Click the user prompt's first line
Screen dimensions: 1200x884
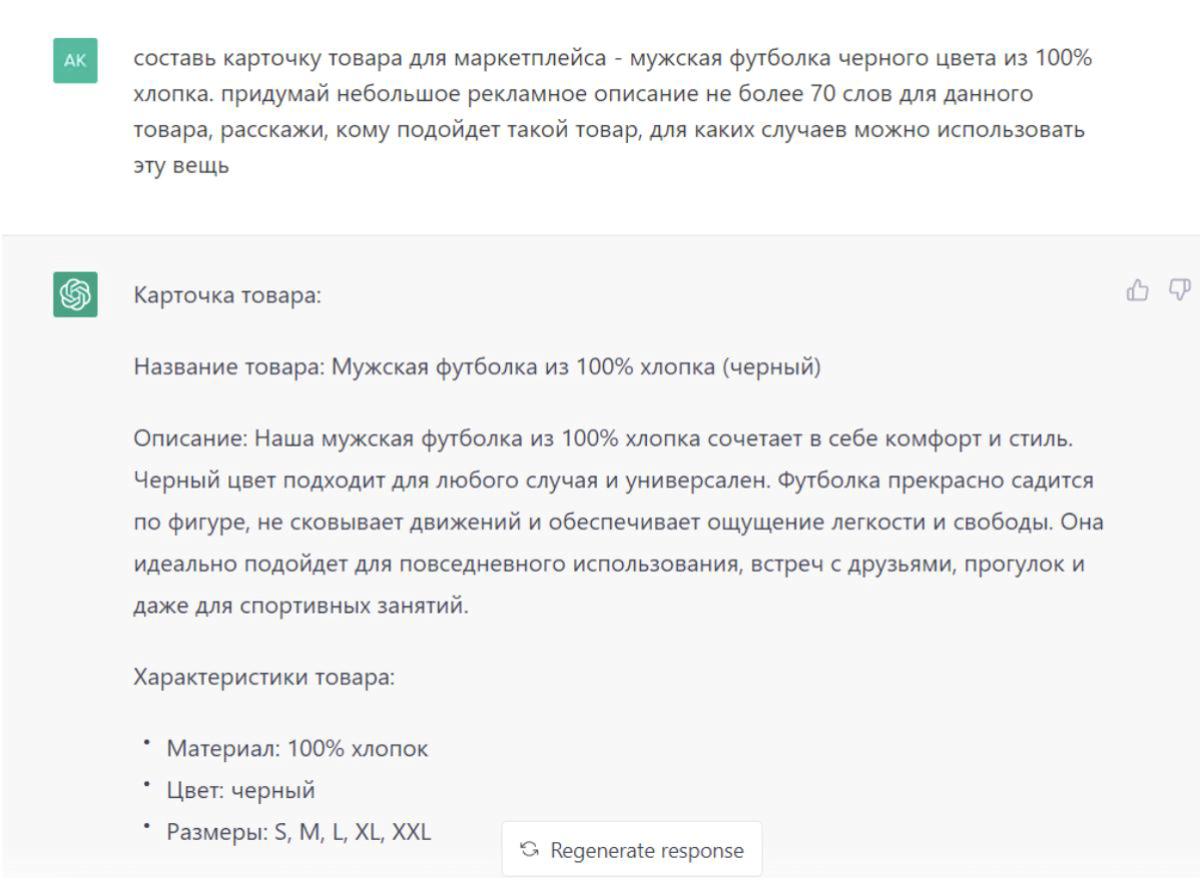[613, 58]
